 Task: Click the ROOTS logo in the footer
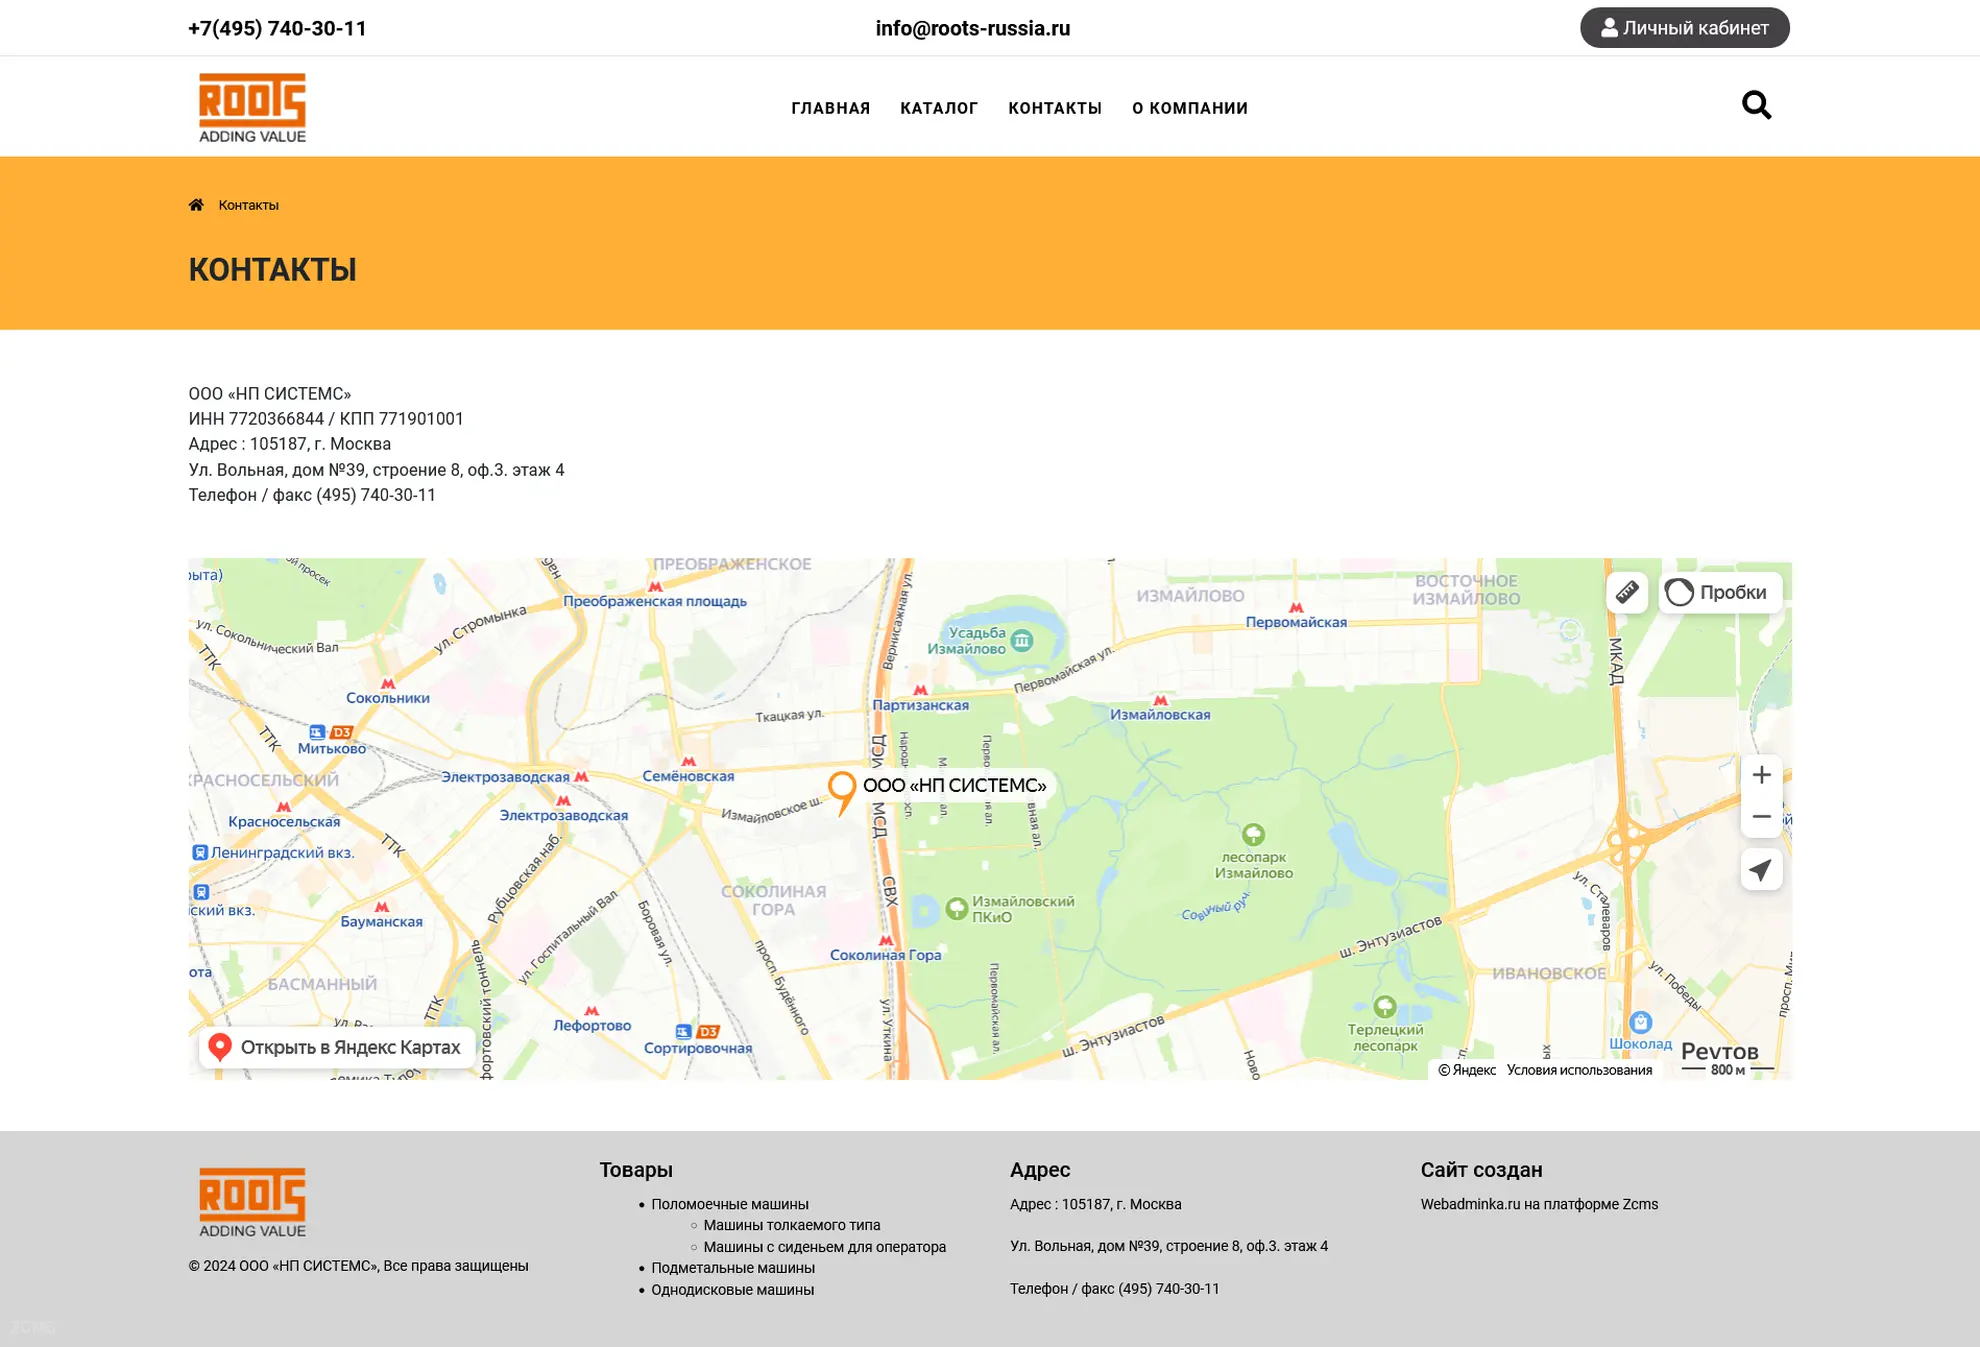coord(252,1202)
